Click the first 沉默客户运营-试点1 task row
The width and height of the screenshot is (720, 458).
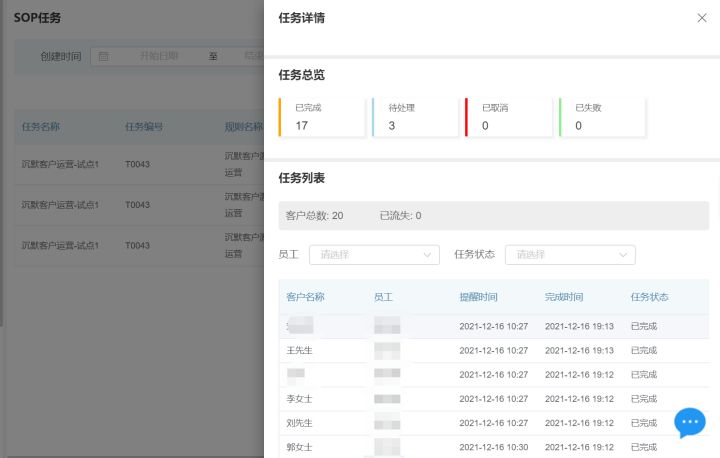click(60, 164)
